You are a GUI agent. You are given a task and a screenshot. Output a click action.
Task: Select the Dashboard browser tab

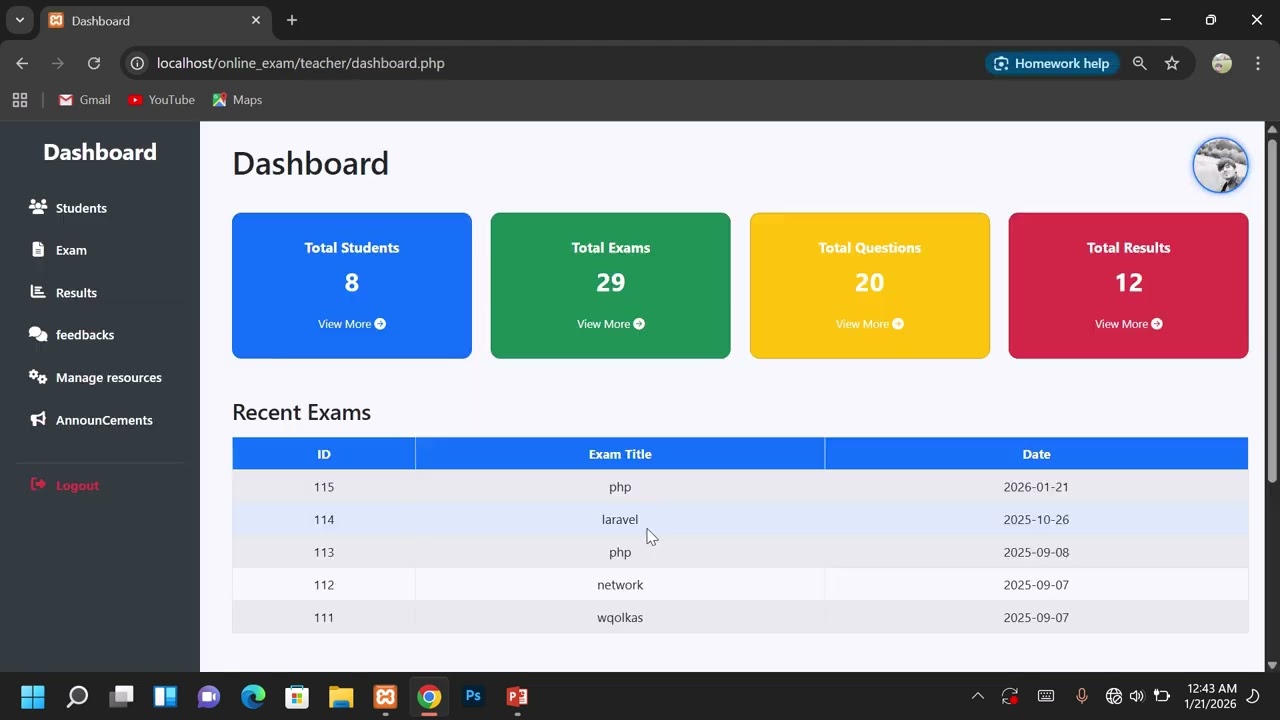pos(155,21)
